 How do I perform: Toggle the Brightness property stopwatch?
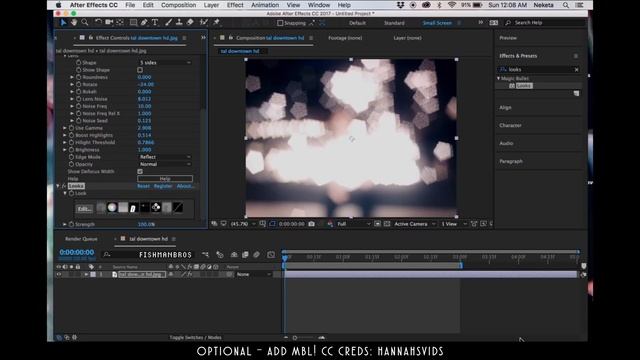pyautogui.click(x=71, y=150)
